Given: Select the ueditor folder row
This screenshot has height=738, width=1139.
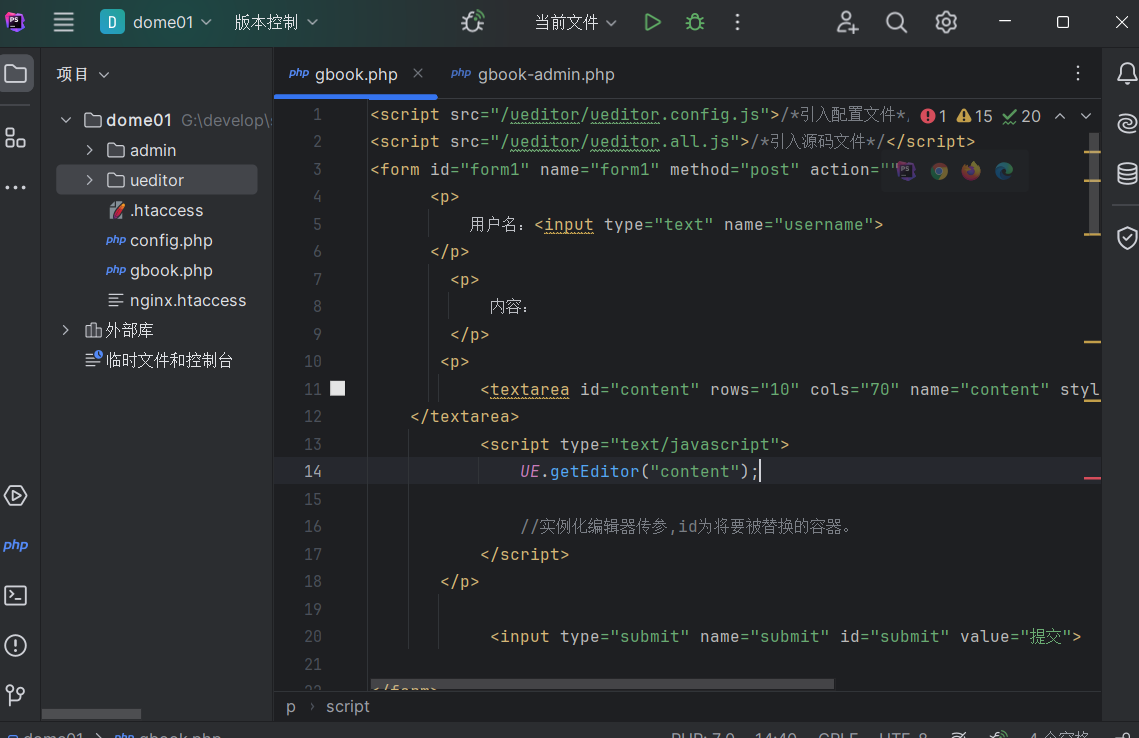Looking at the screenshot, I should coord(157,180).
